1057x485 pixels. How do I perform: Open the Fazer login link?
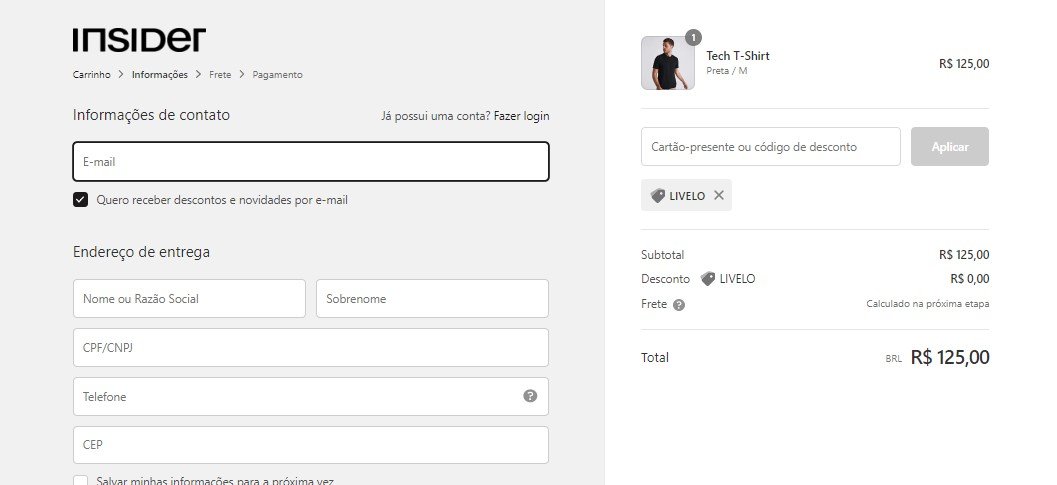(x=521, y=116)
